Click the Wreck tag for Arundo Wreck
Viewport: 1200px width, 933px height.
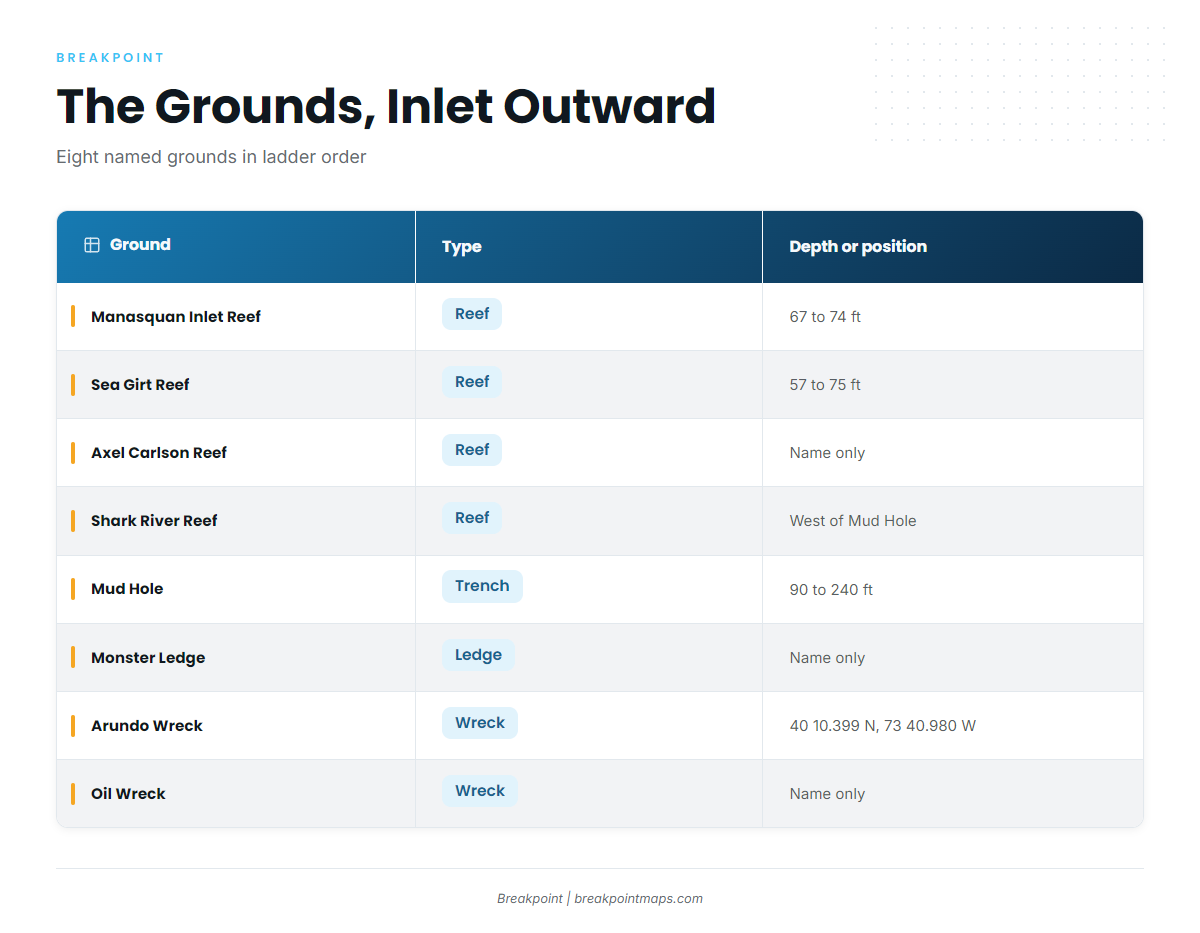pyautogui.click(x=480, y=723)
